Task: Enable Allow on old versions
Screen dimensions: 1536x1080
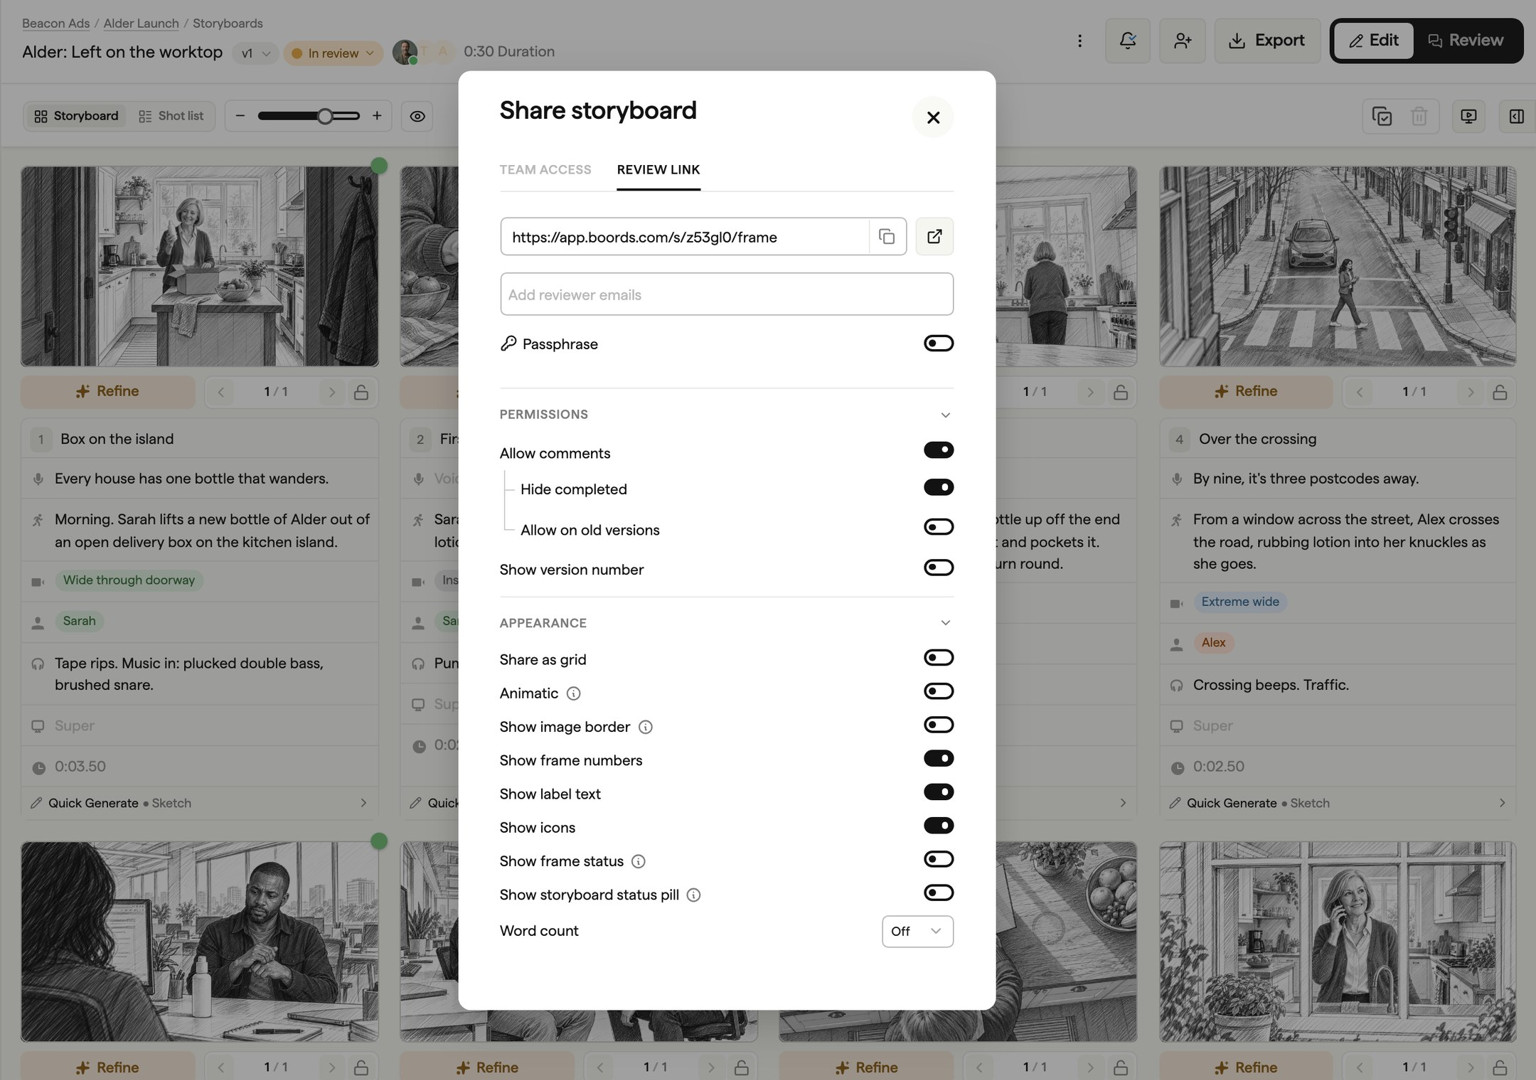Action: click(x=938, y=527)
